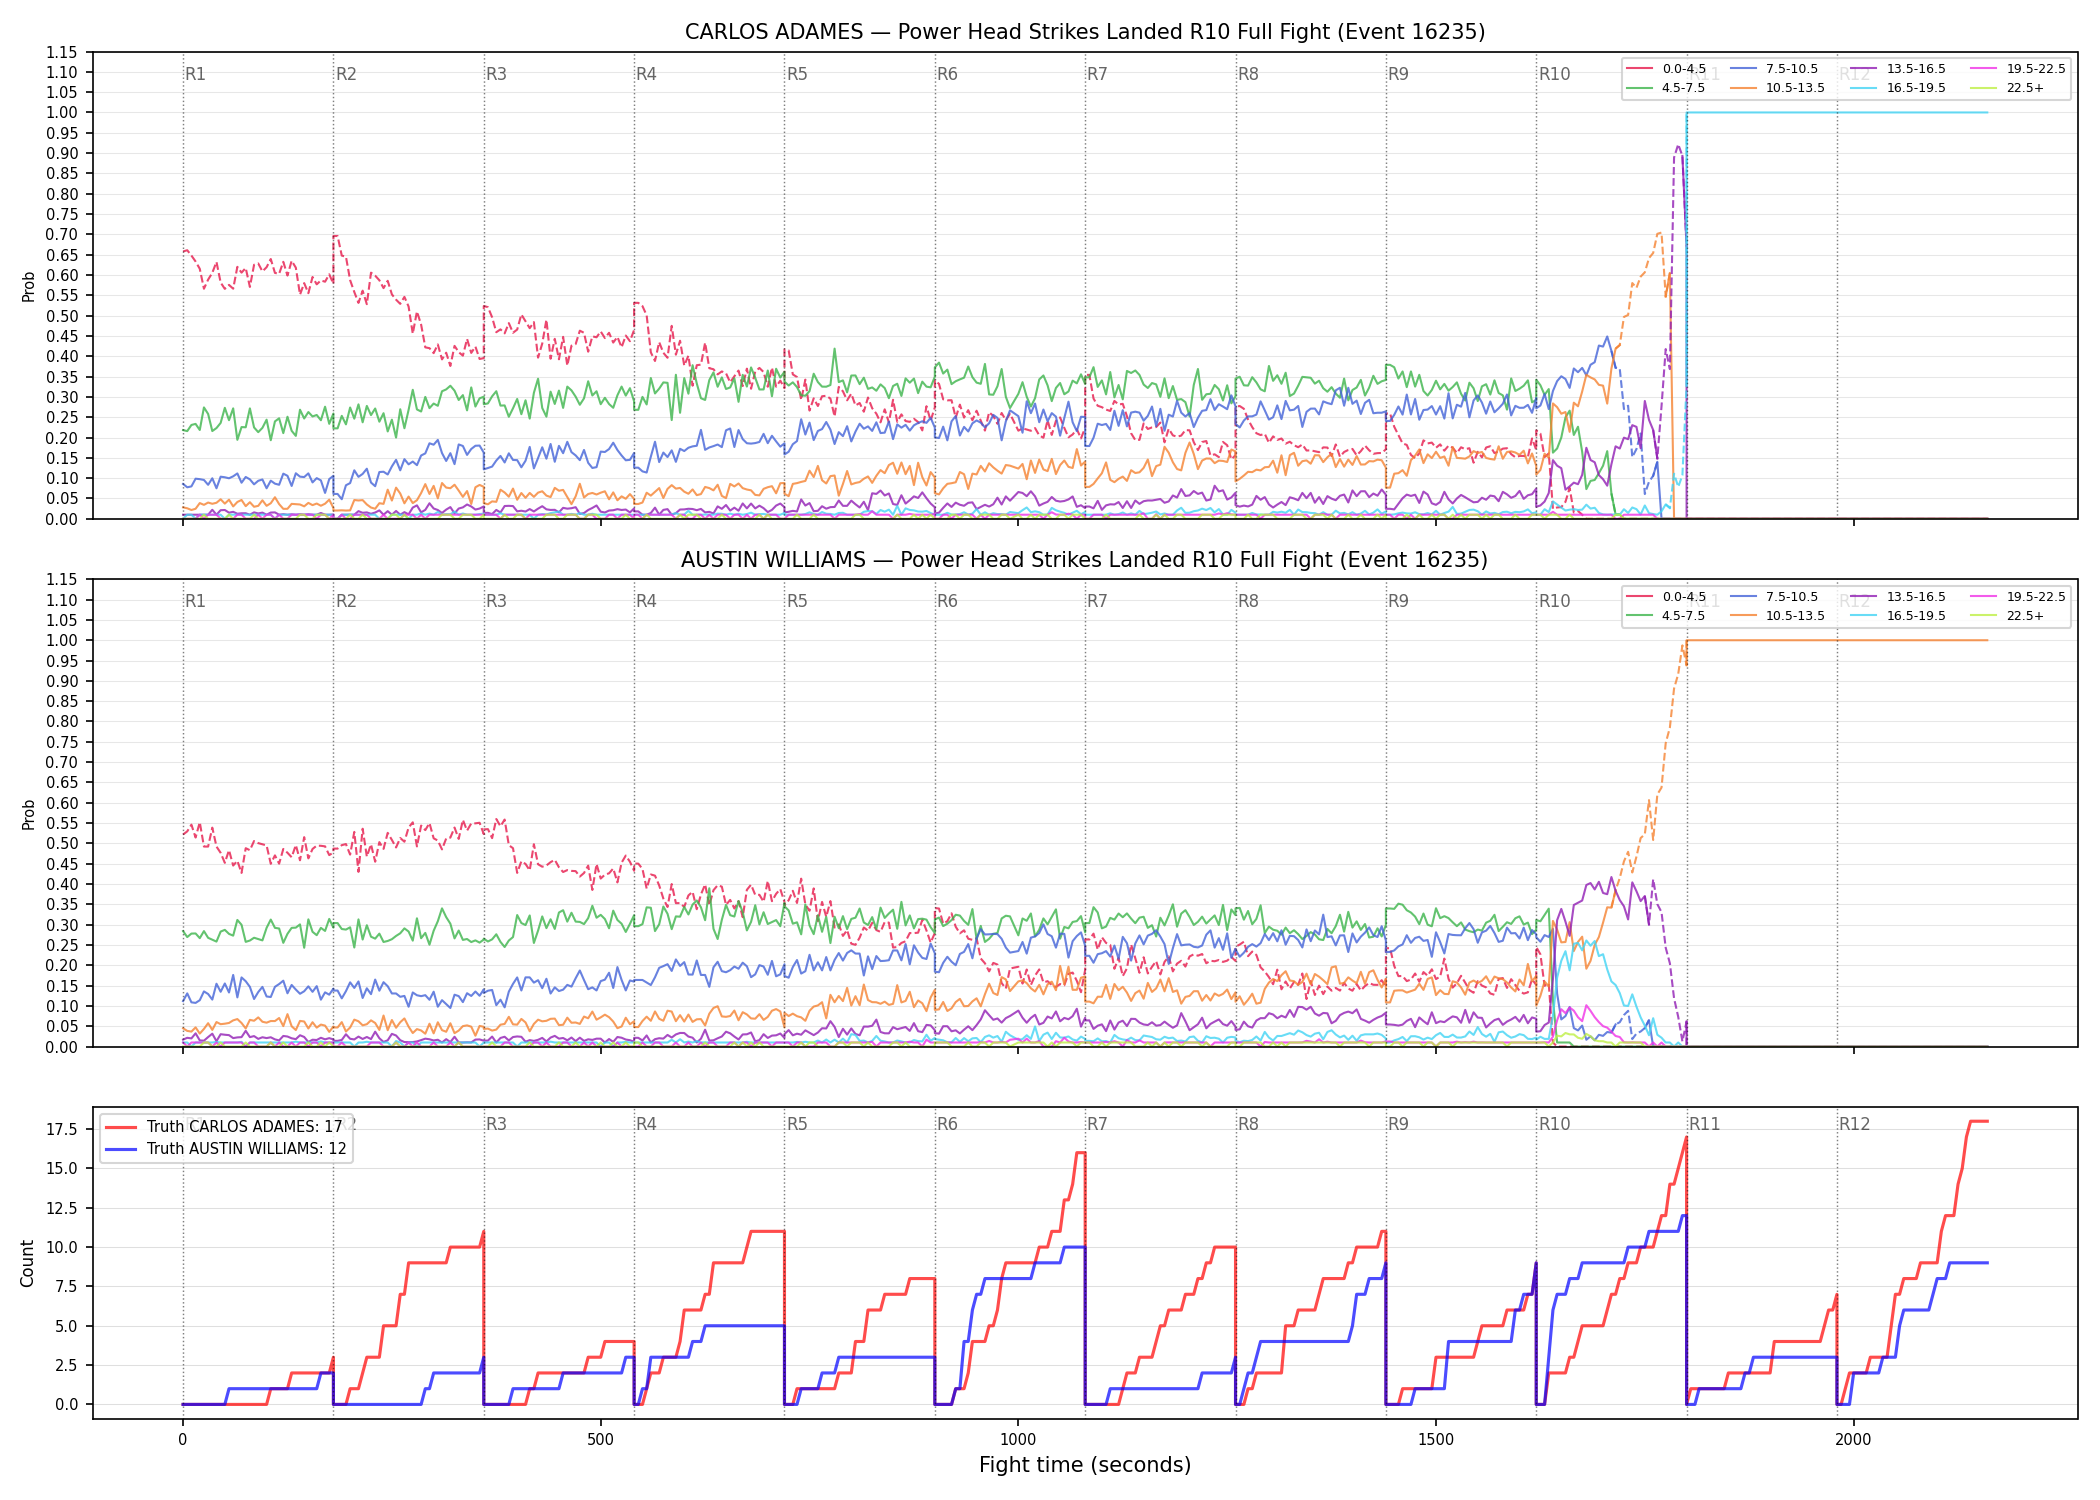Click the 'Count' y-axis label
Screen dimensions: 2100x1500
tap(27, 1263)
